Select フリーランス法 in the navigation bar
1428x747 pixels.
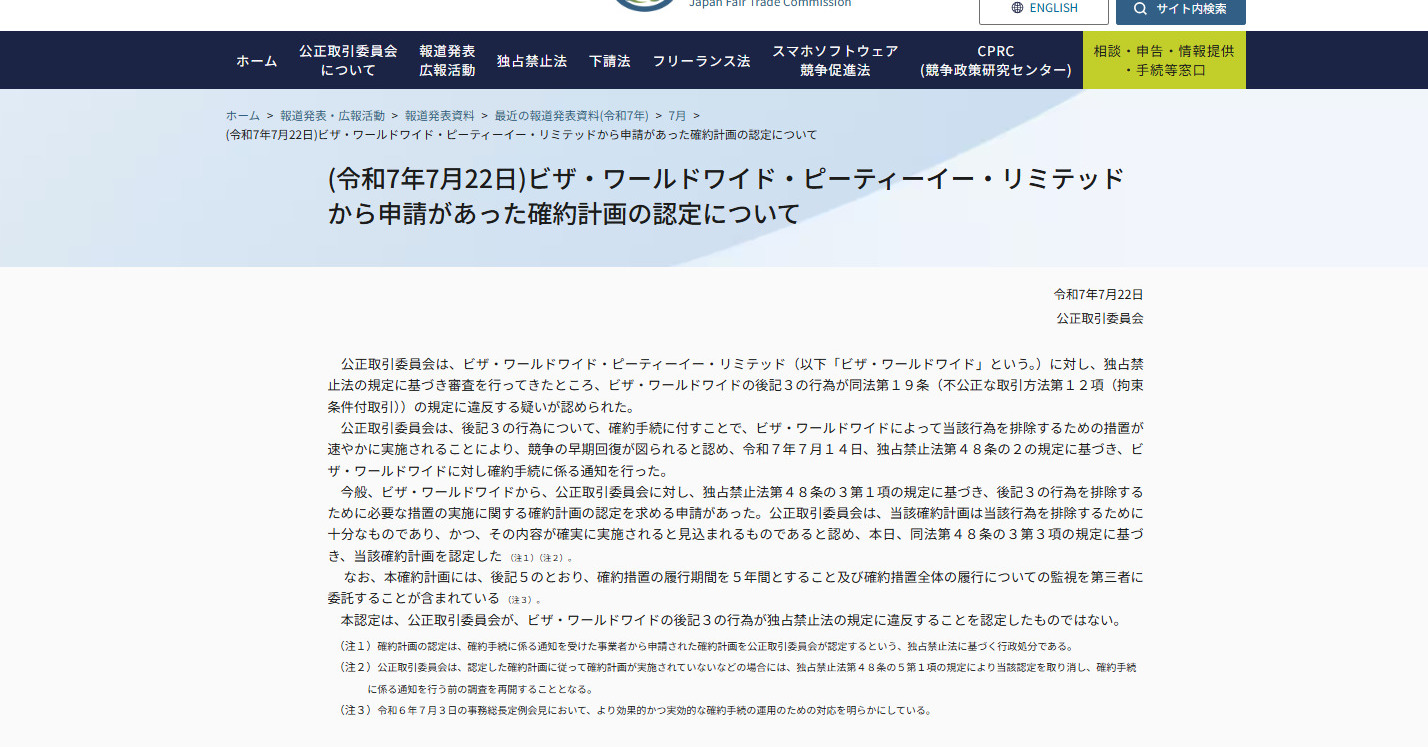[x=701, y=61]
